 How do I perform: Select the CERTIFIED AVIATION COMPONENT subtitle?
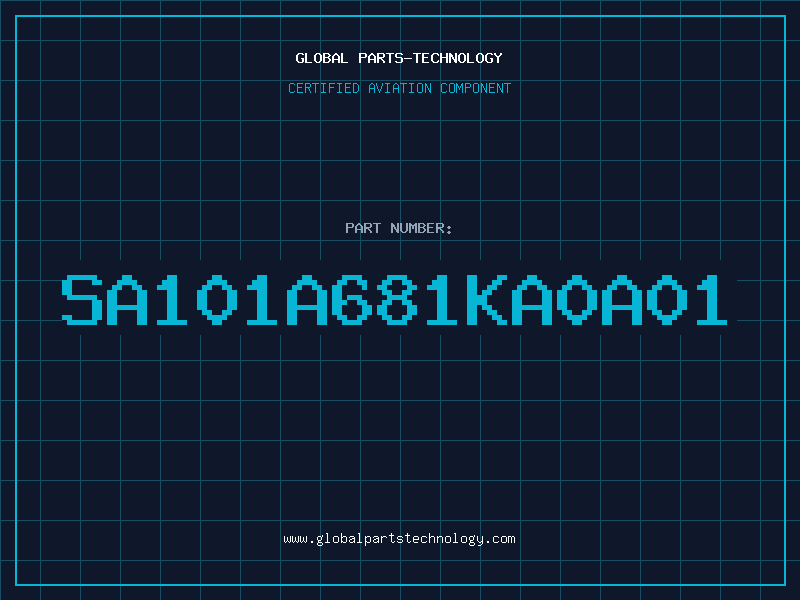(399, 88)
